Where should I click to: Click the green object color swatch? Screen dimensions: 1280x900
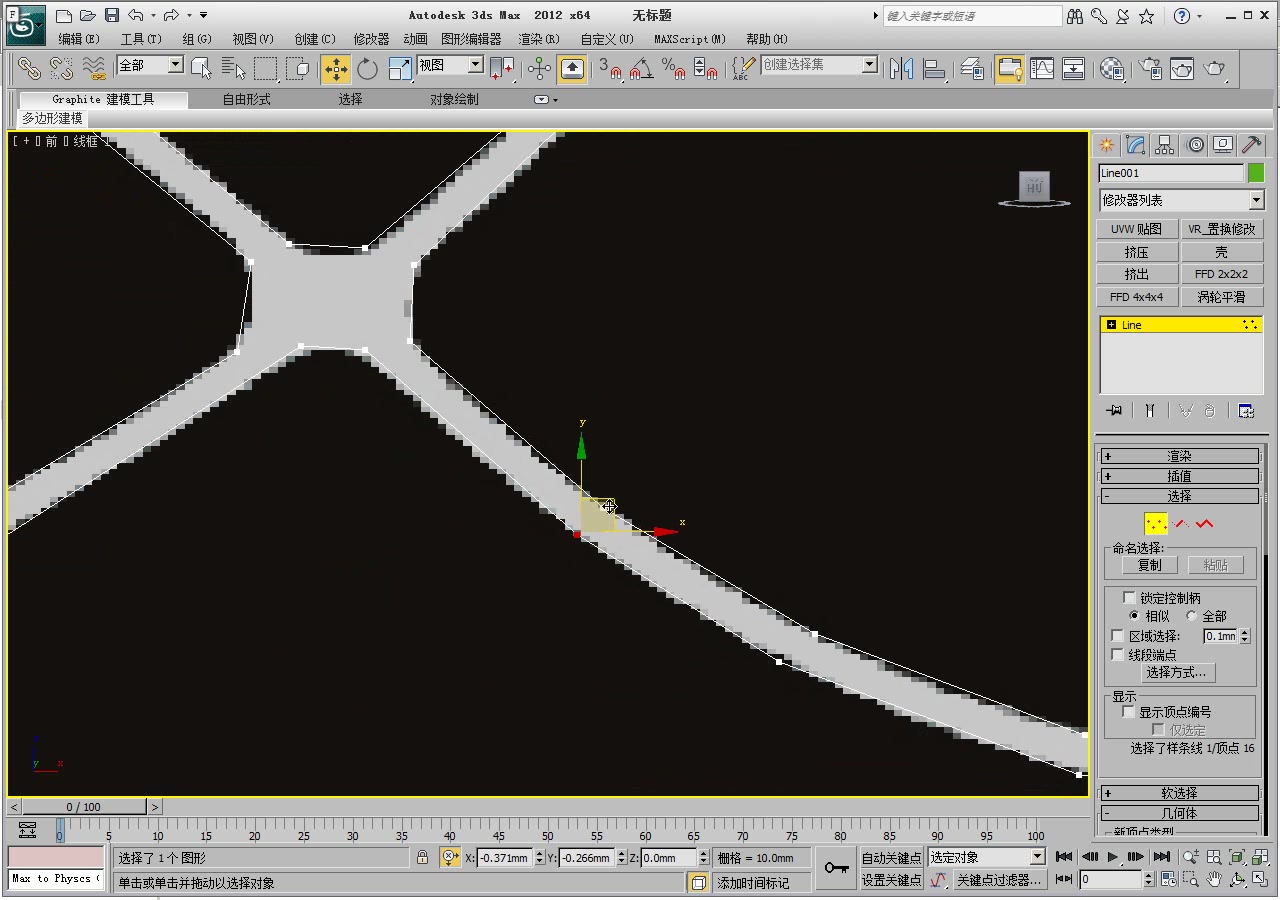1256,172
